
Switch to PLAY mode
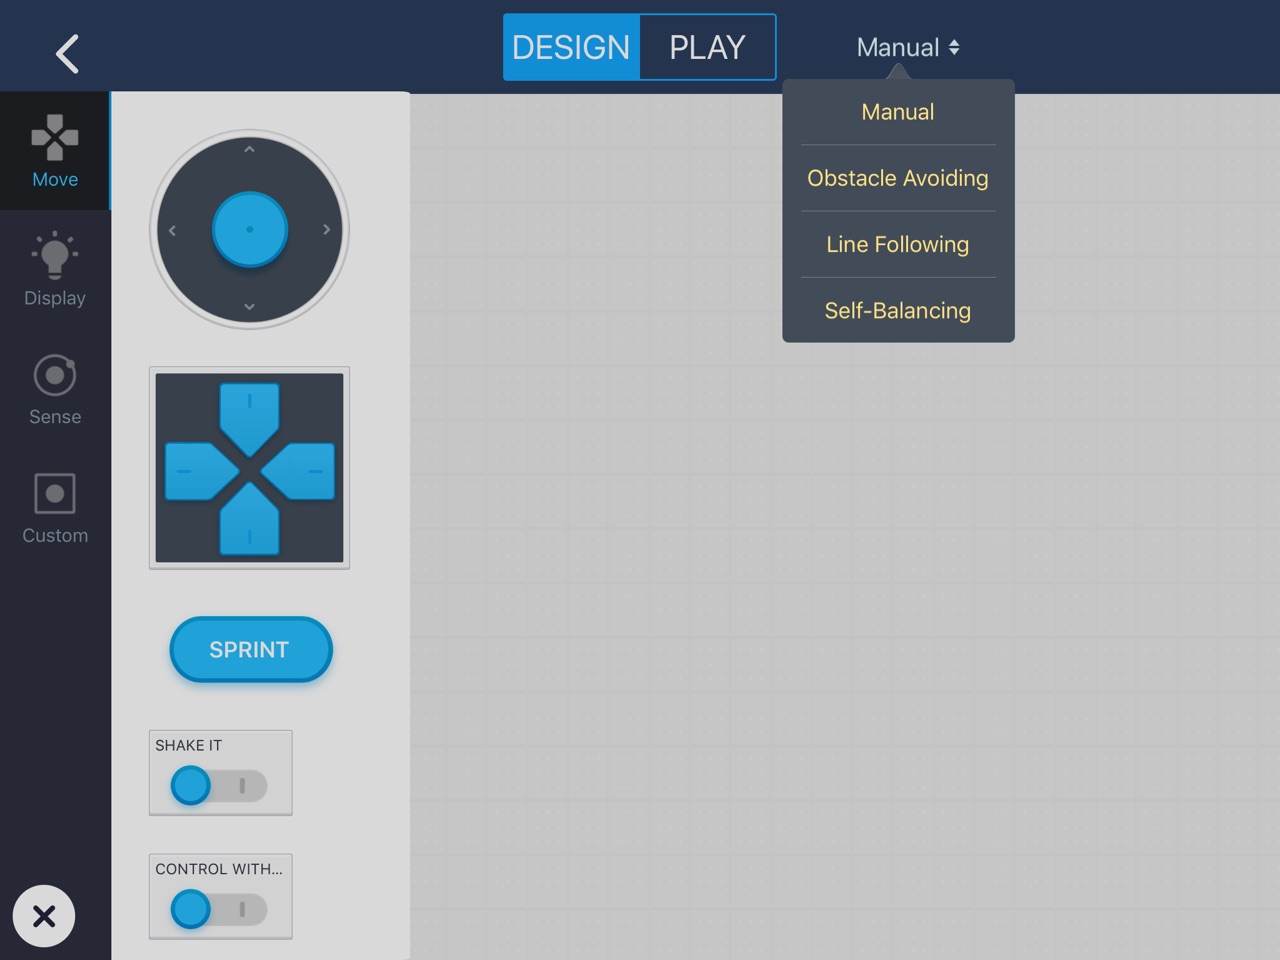(707, 47)
